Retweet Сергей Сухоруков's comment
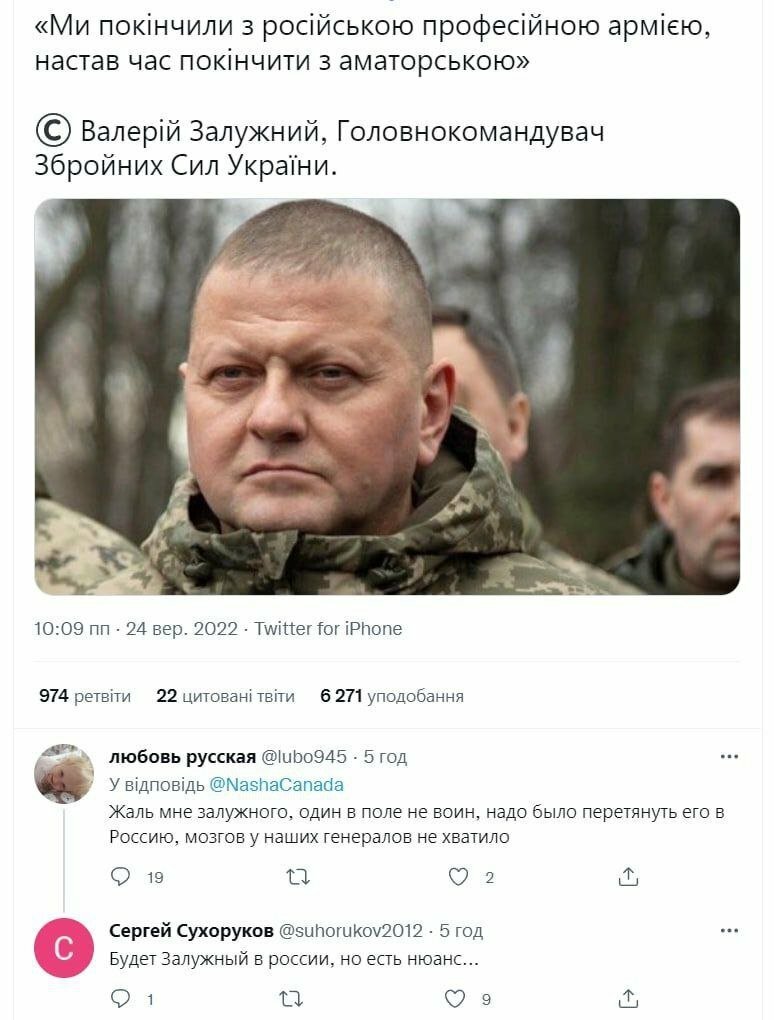Image resolution: width=774 pixels, height=1020 pixels. point(291,999)
